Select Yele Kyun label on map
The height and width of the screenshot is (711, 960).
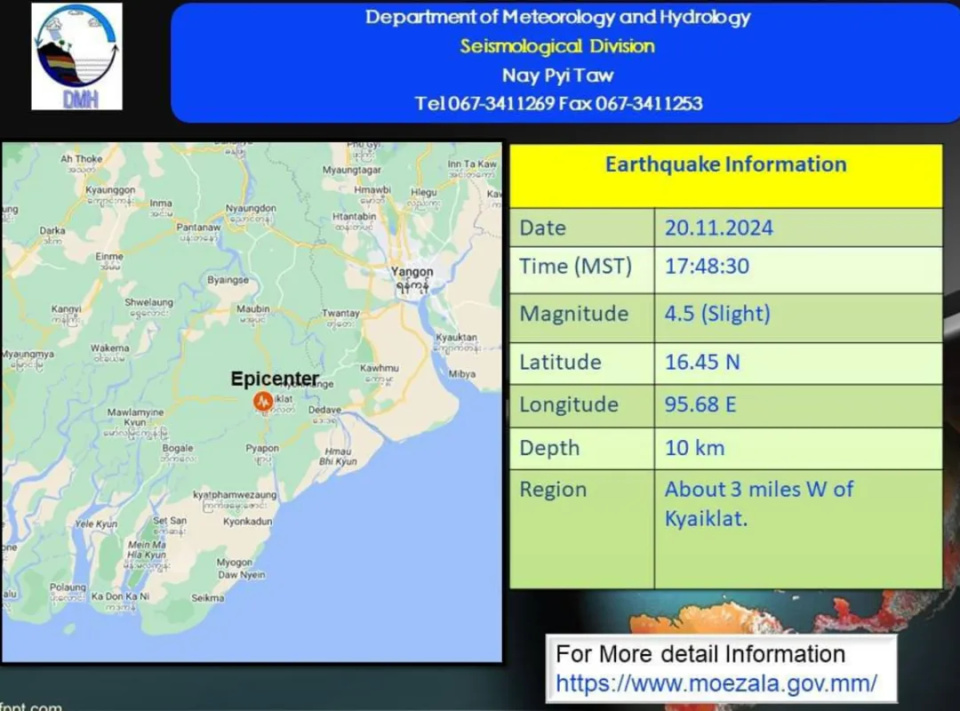[96, 524]
